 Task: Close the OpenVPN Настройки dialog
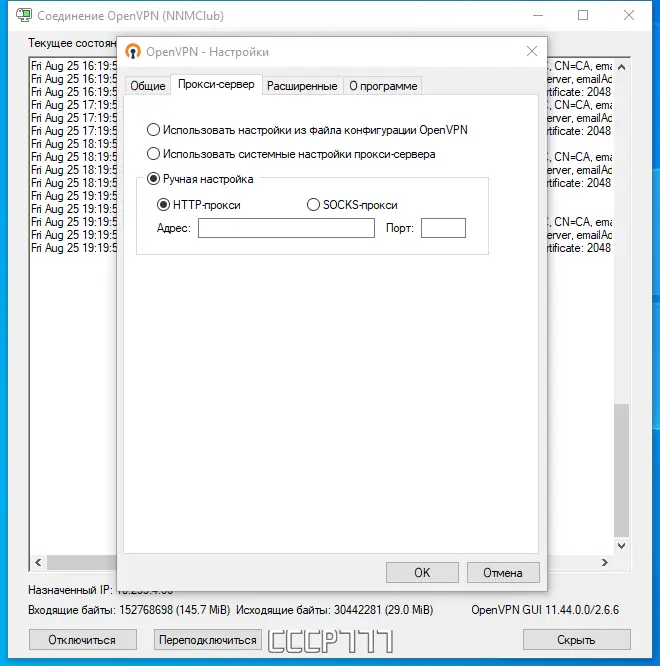pyautogui.click(x=532, y=51)
